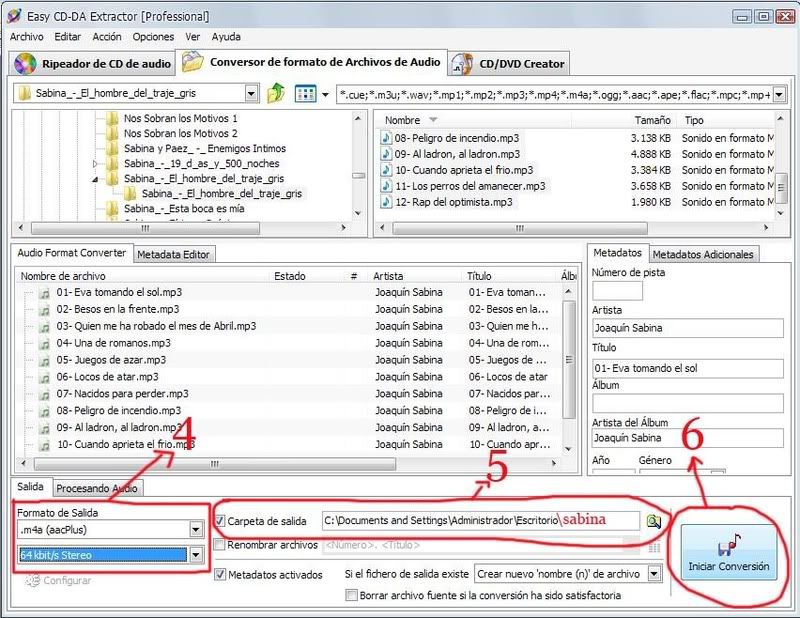Open the file type filter dropdown
The width and height of the screenshot is (800, 618).
point(779,94)
